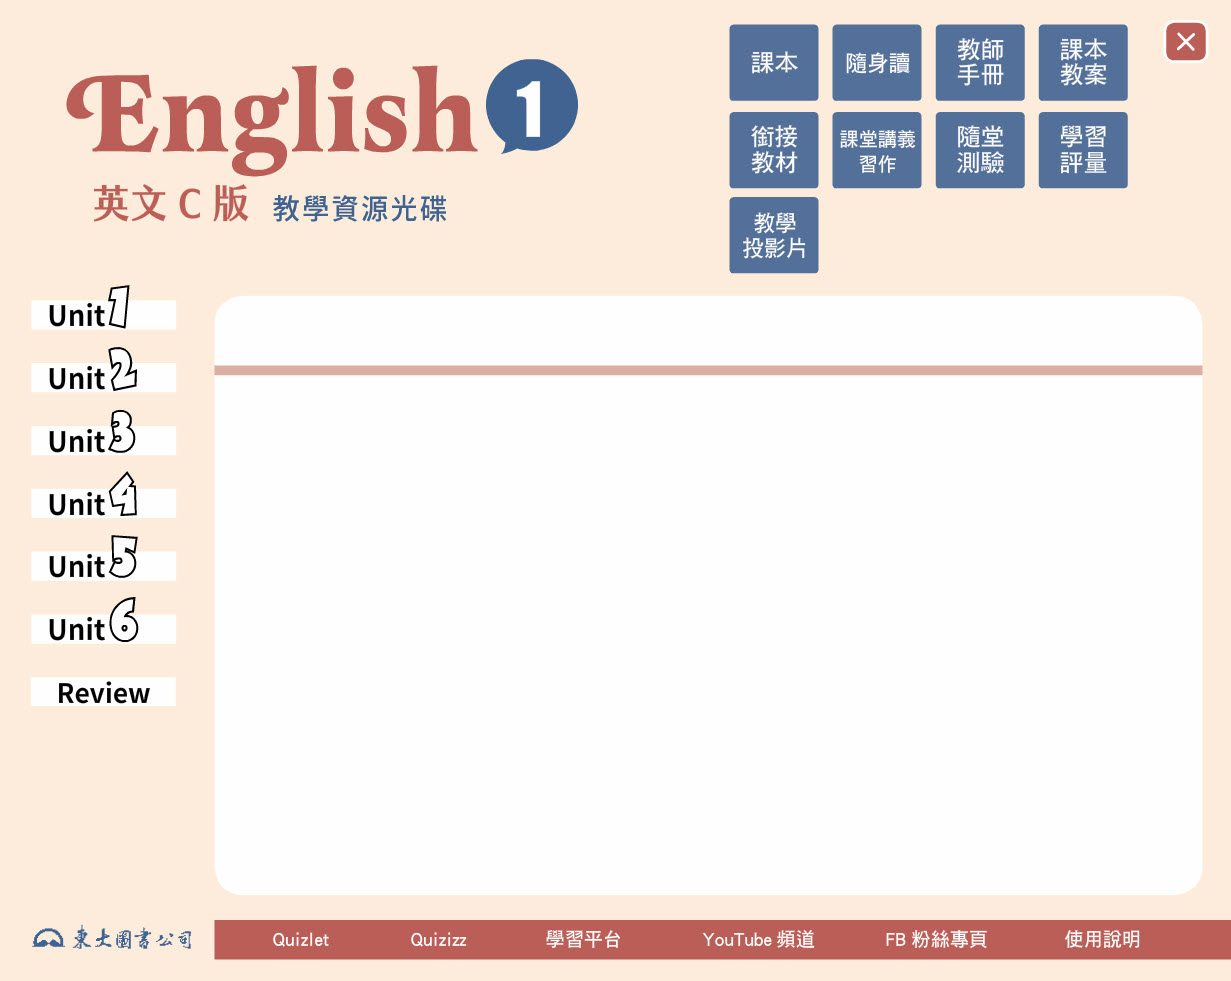This screenshot has height=981, width=1231.
Task: Select the Review section
Action: pyautogui.click(x=103, y=692)
